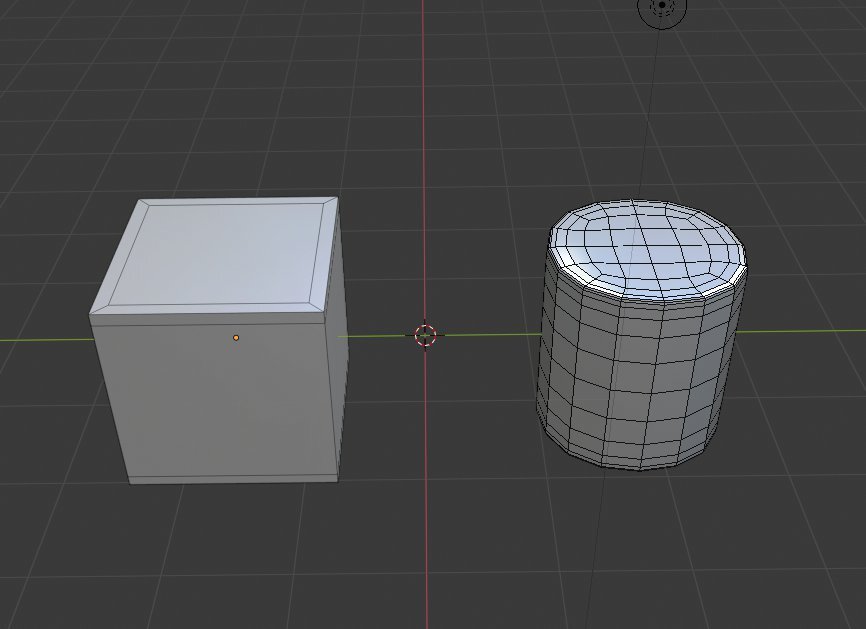Image resolution: width=866 pixels, height=629 pixels.
Task: Select the wireframe cylinder object
Action: click(x=642, y=335)
